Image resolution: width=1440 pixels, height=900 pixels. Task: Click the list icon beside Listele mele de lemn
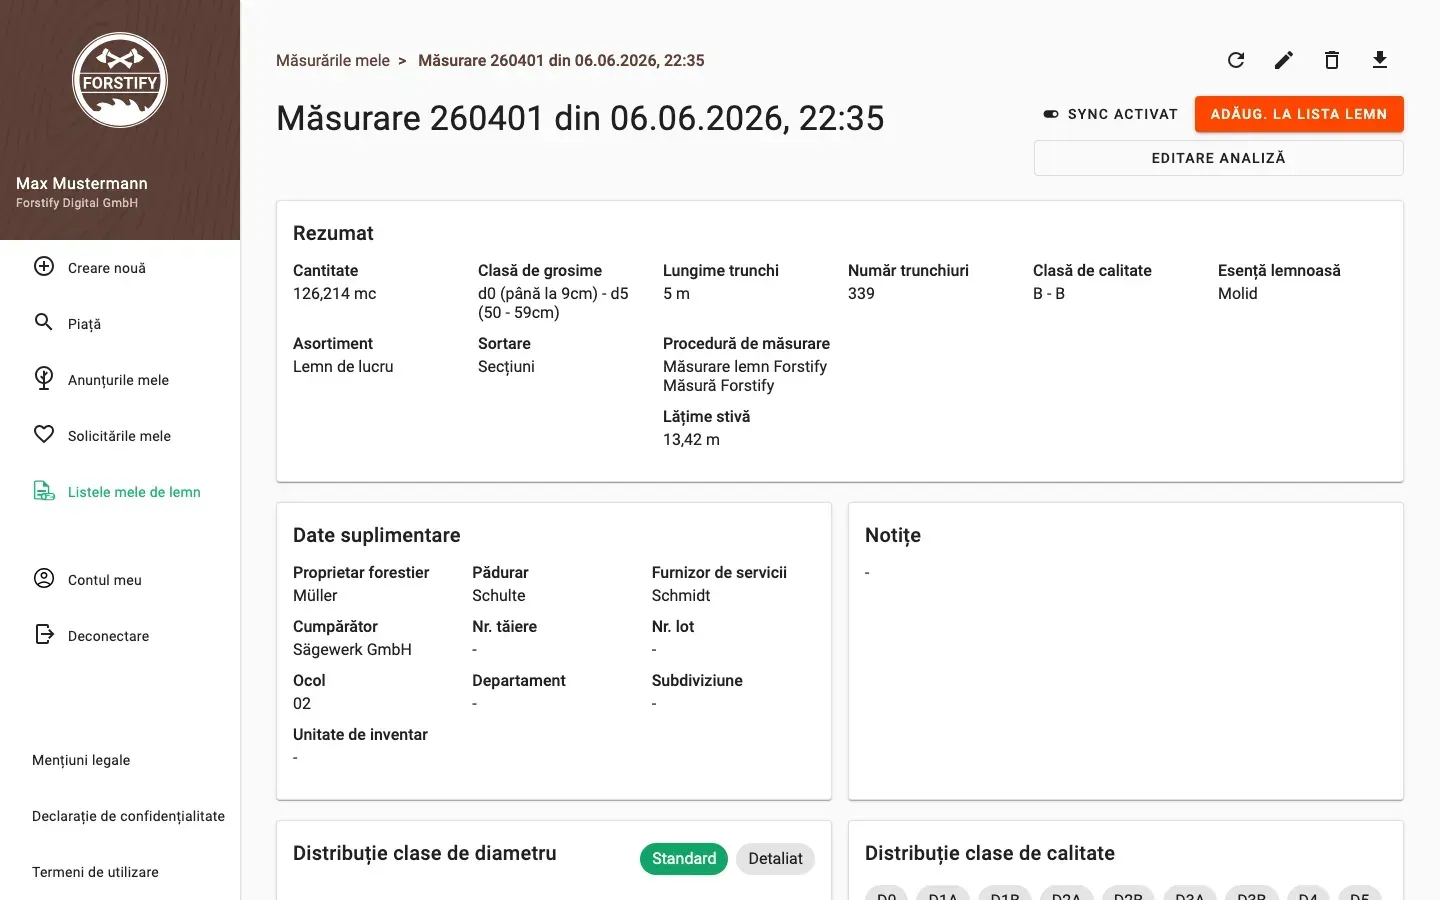44,490
